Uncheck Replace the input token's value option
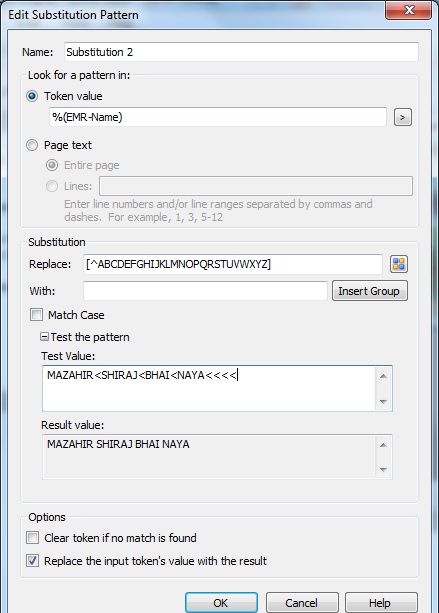439x613 pixels. (x=32, y=561)
